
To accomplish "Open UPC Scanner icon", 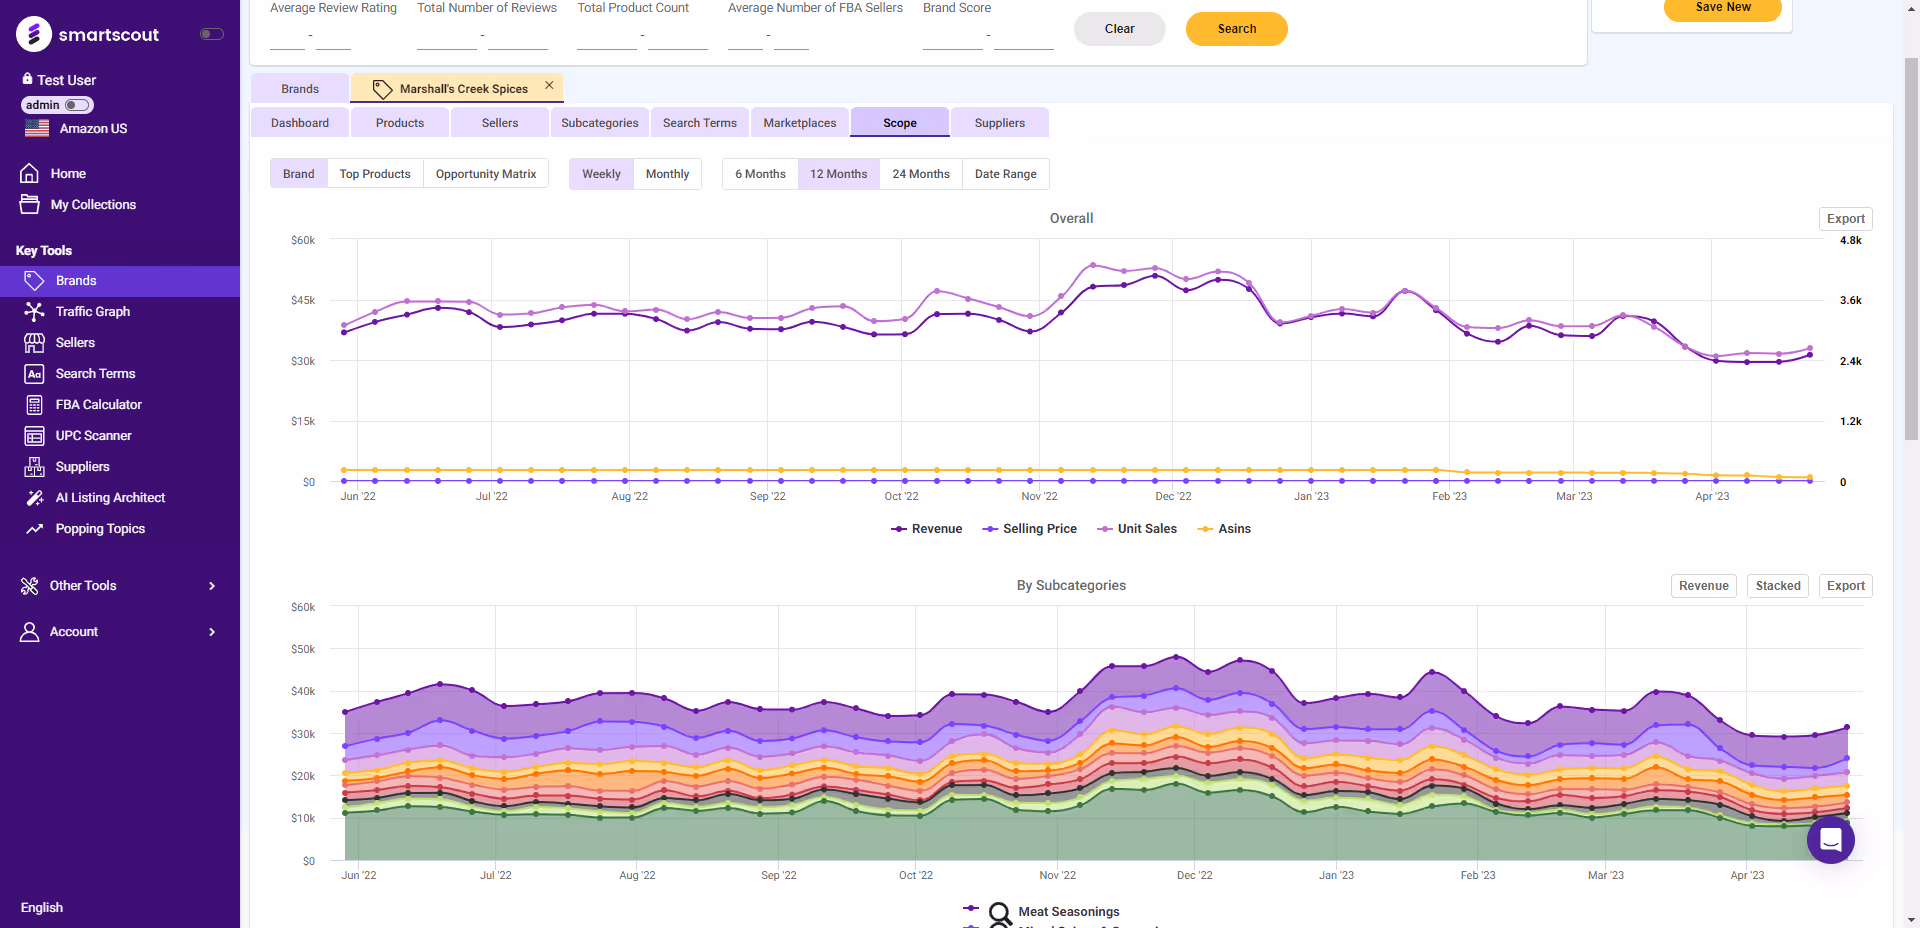I will pyautogui.click(x=34, y=435).
